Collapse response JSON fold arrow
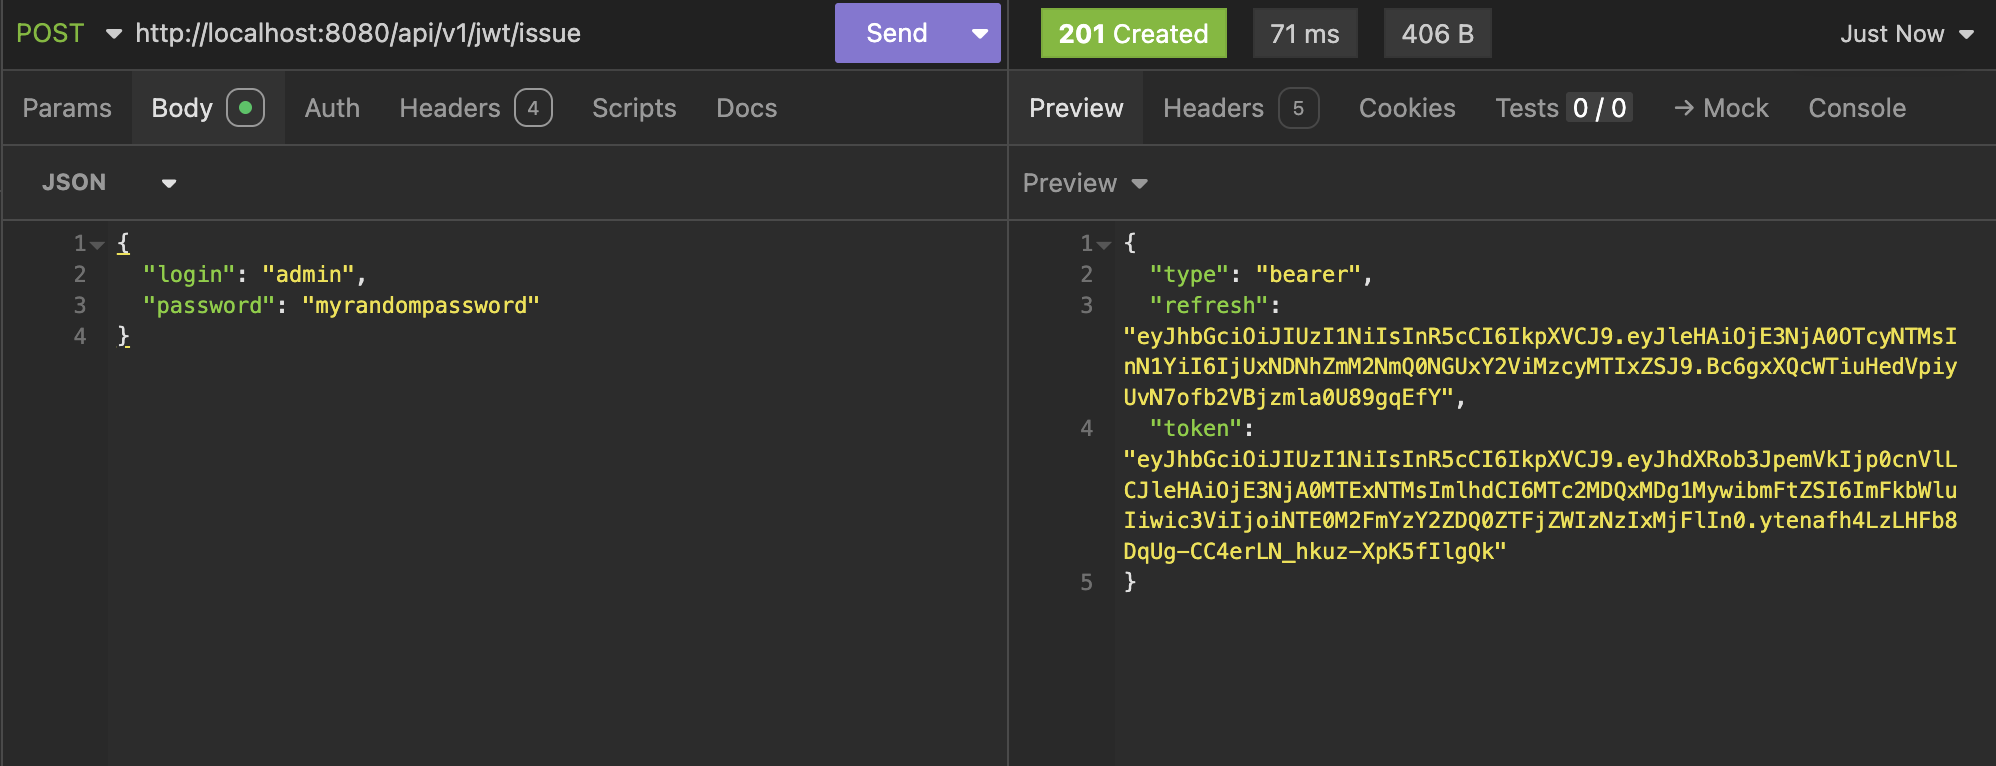 coord(1104,244)
